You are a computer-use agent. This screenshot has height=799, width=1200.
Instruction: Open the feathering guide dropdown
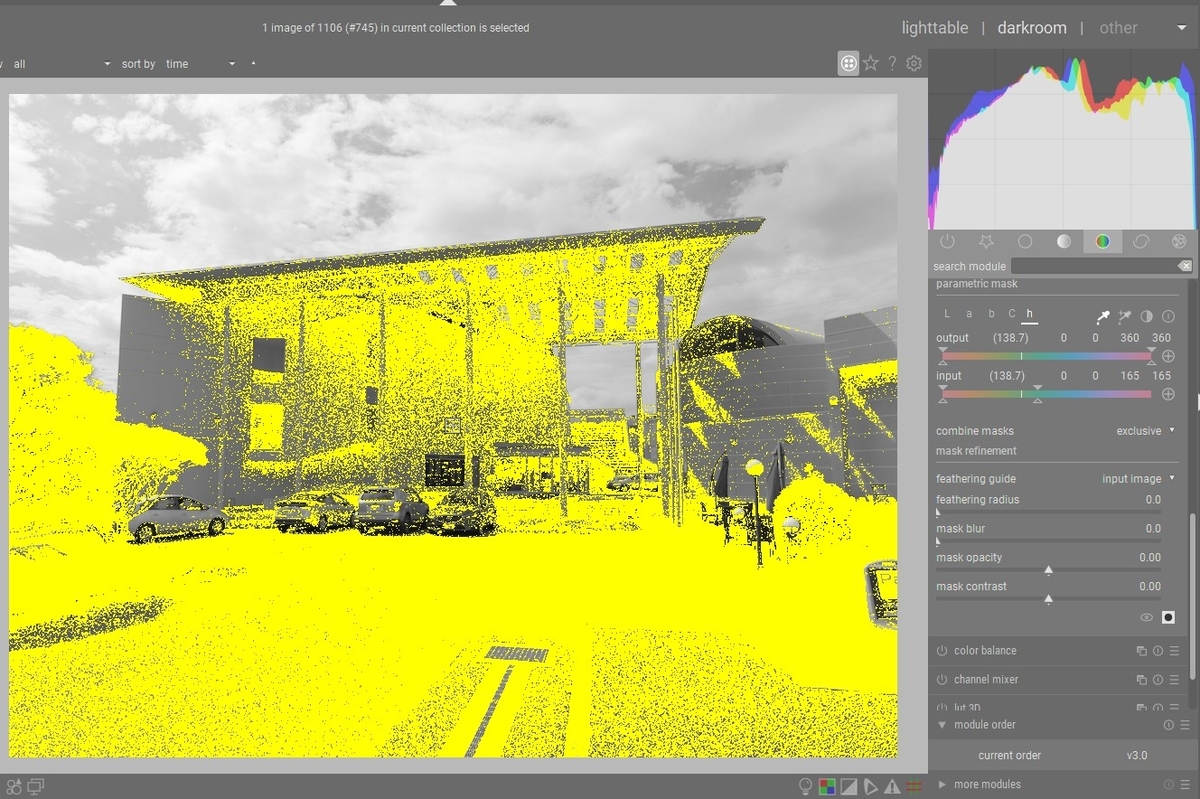[x=1138, y=479]
